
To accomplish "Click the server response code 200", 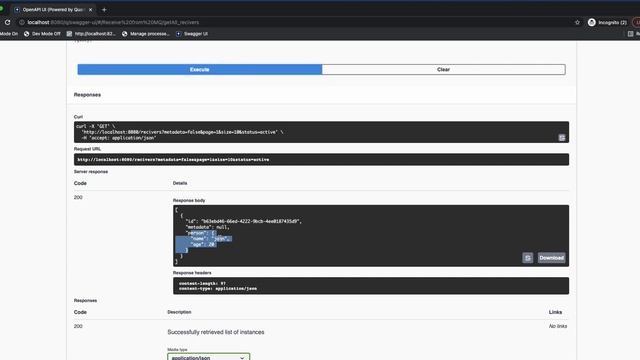I will point(78,198).
